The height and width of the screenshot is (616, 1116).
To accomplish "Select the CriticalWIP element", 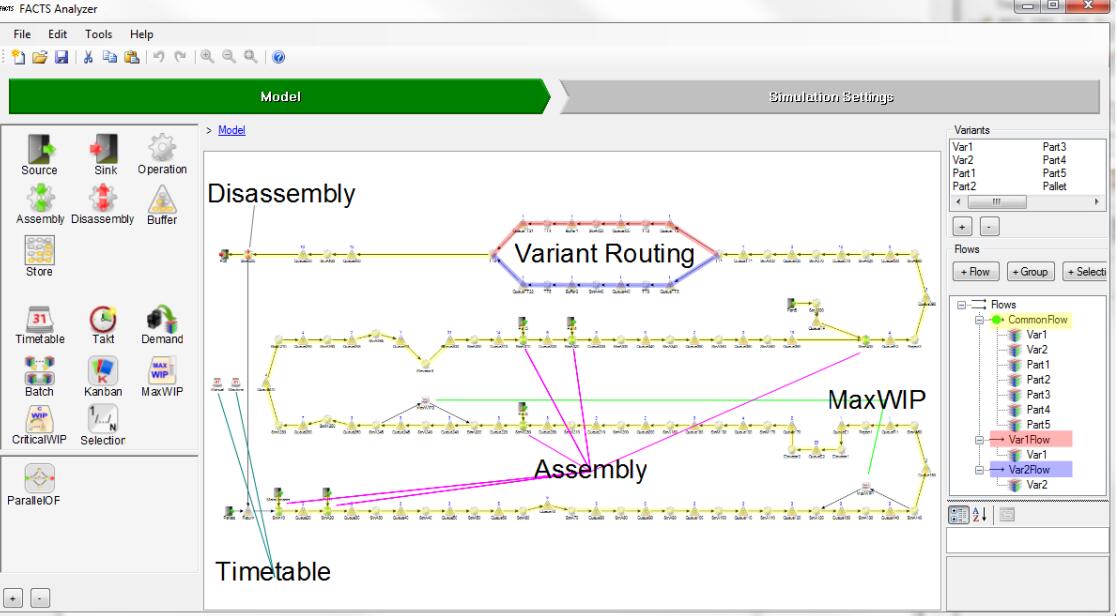I will tap(39, 425).
